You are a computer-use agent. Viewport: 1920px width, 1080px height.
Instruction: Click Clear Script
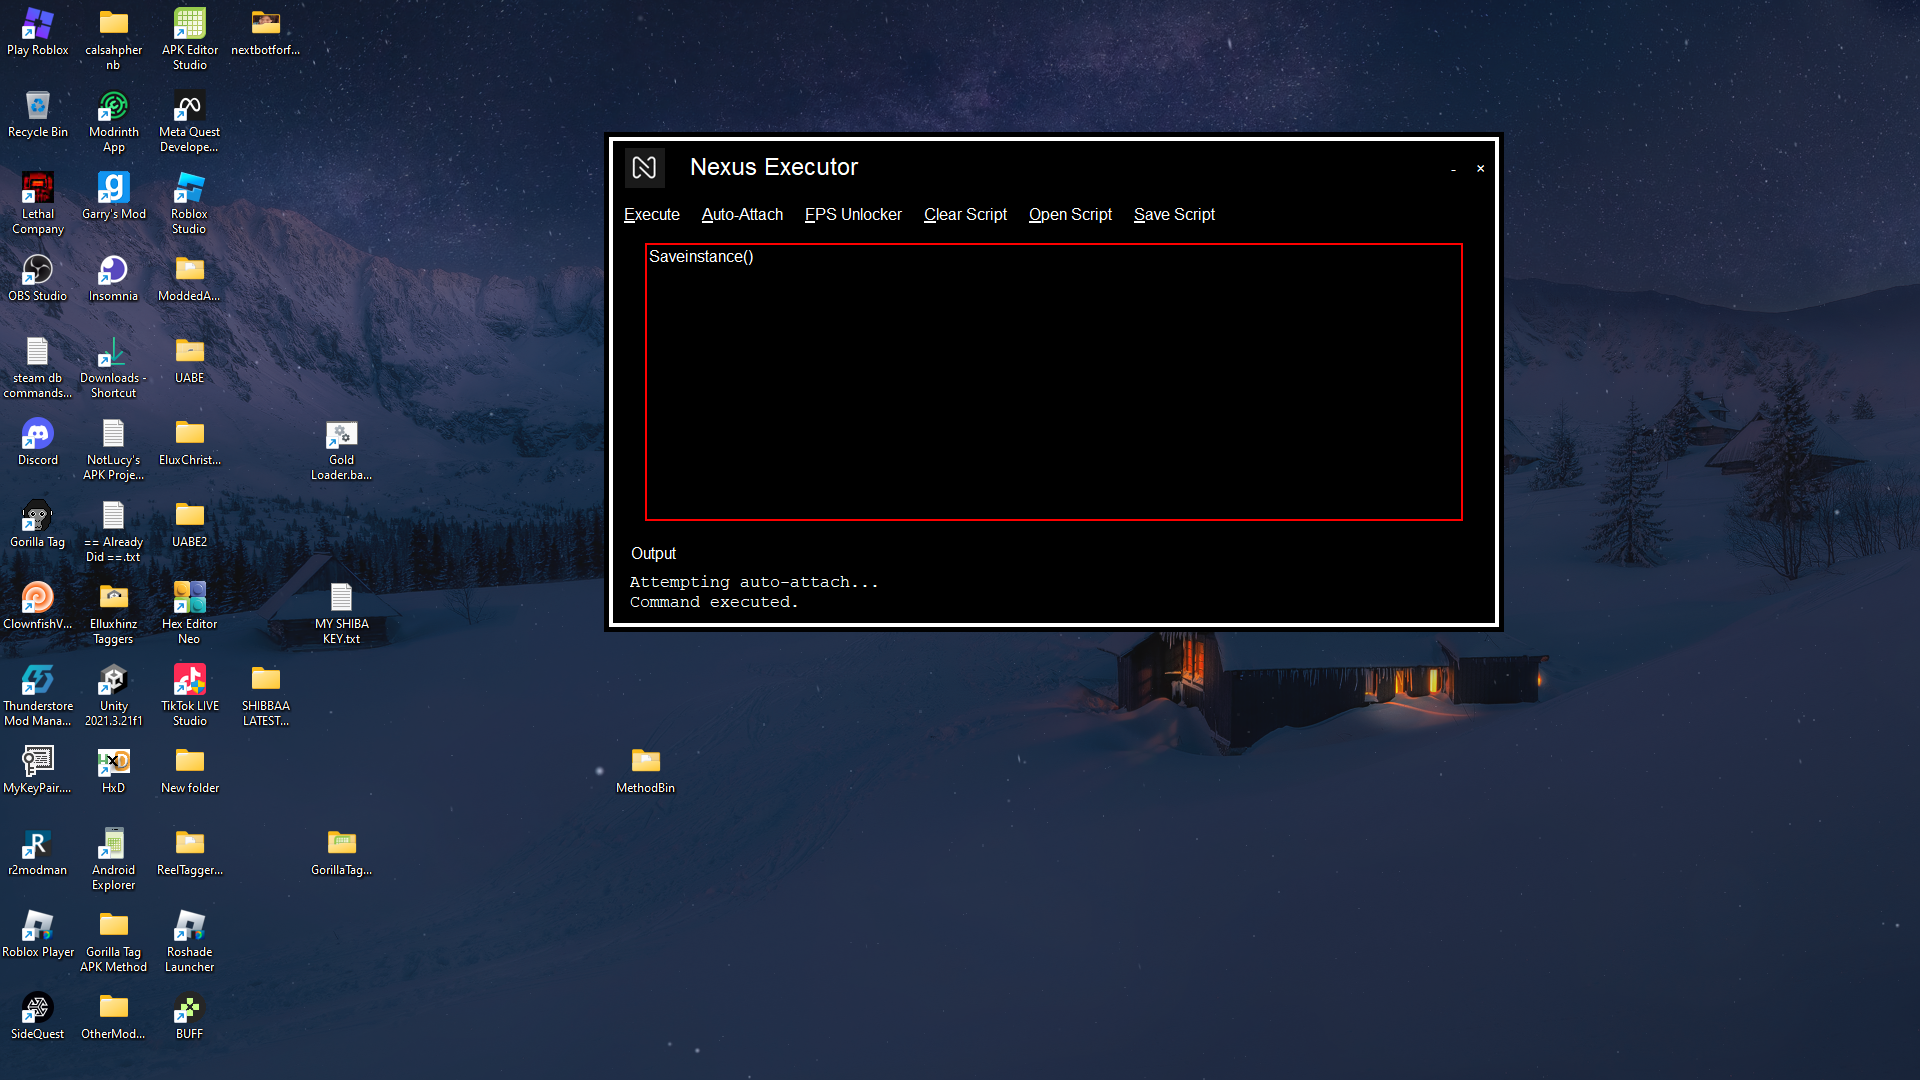(965, 214)
